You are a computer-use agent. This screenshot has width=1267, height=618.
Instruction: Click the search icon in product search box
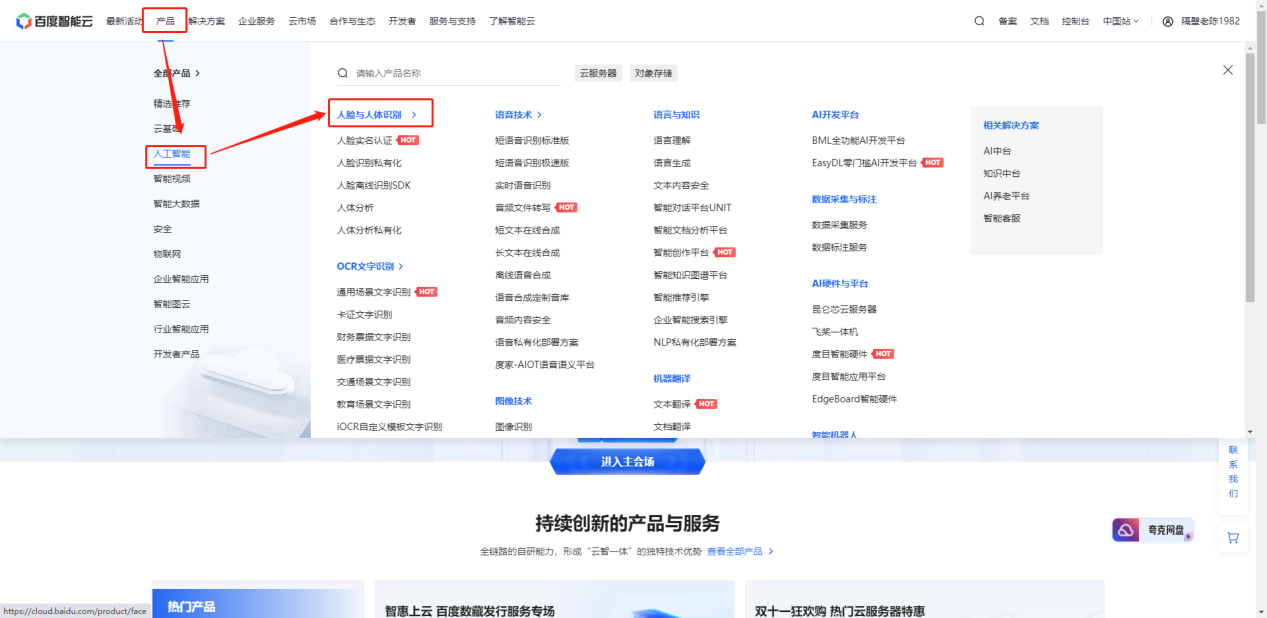343,73
